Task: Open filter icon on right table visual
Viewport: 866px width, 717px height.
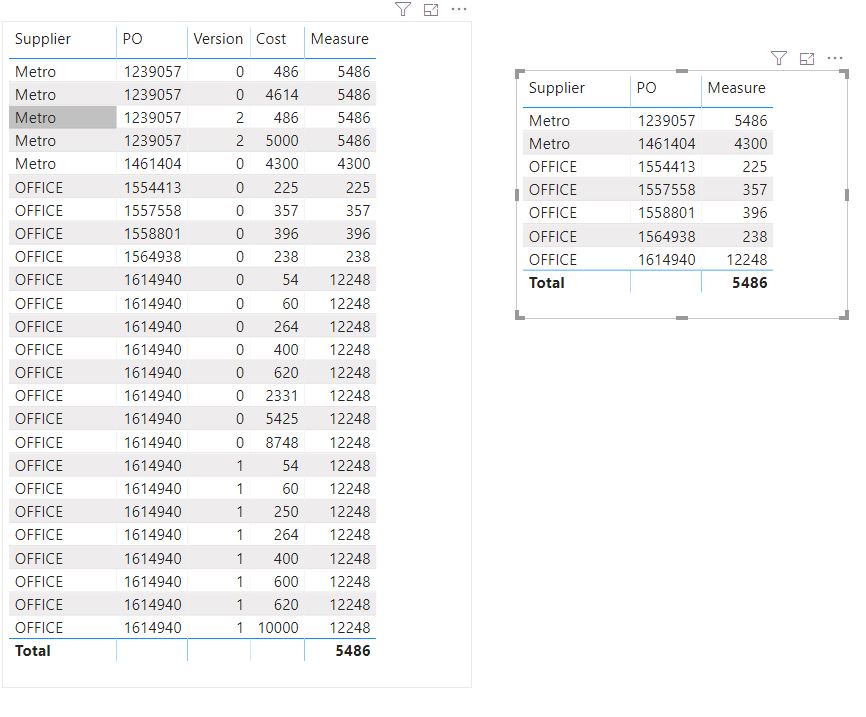Action: (779, 58)
